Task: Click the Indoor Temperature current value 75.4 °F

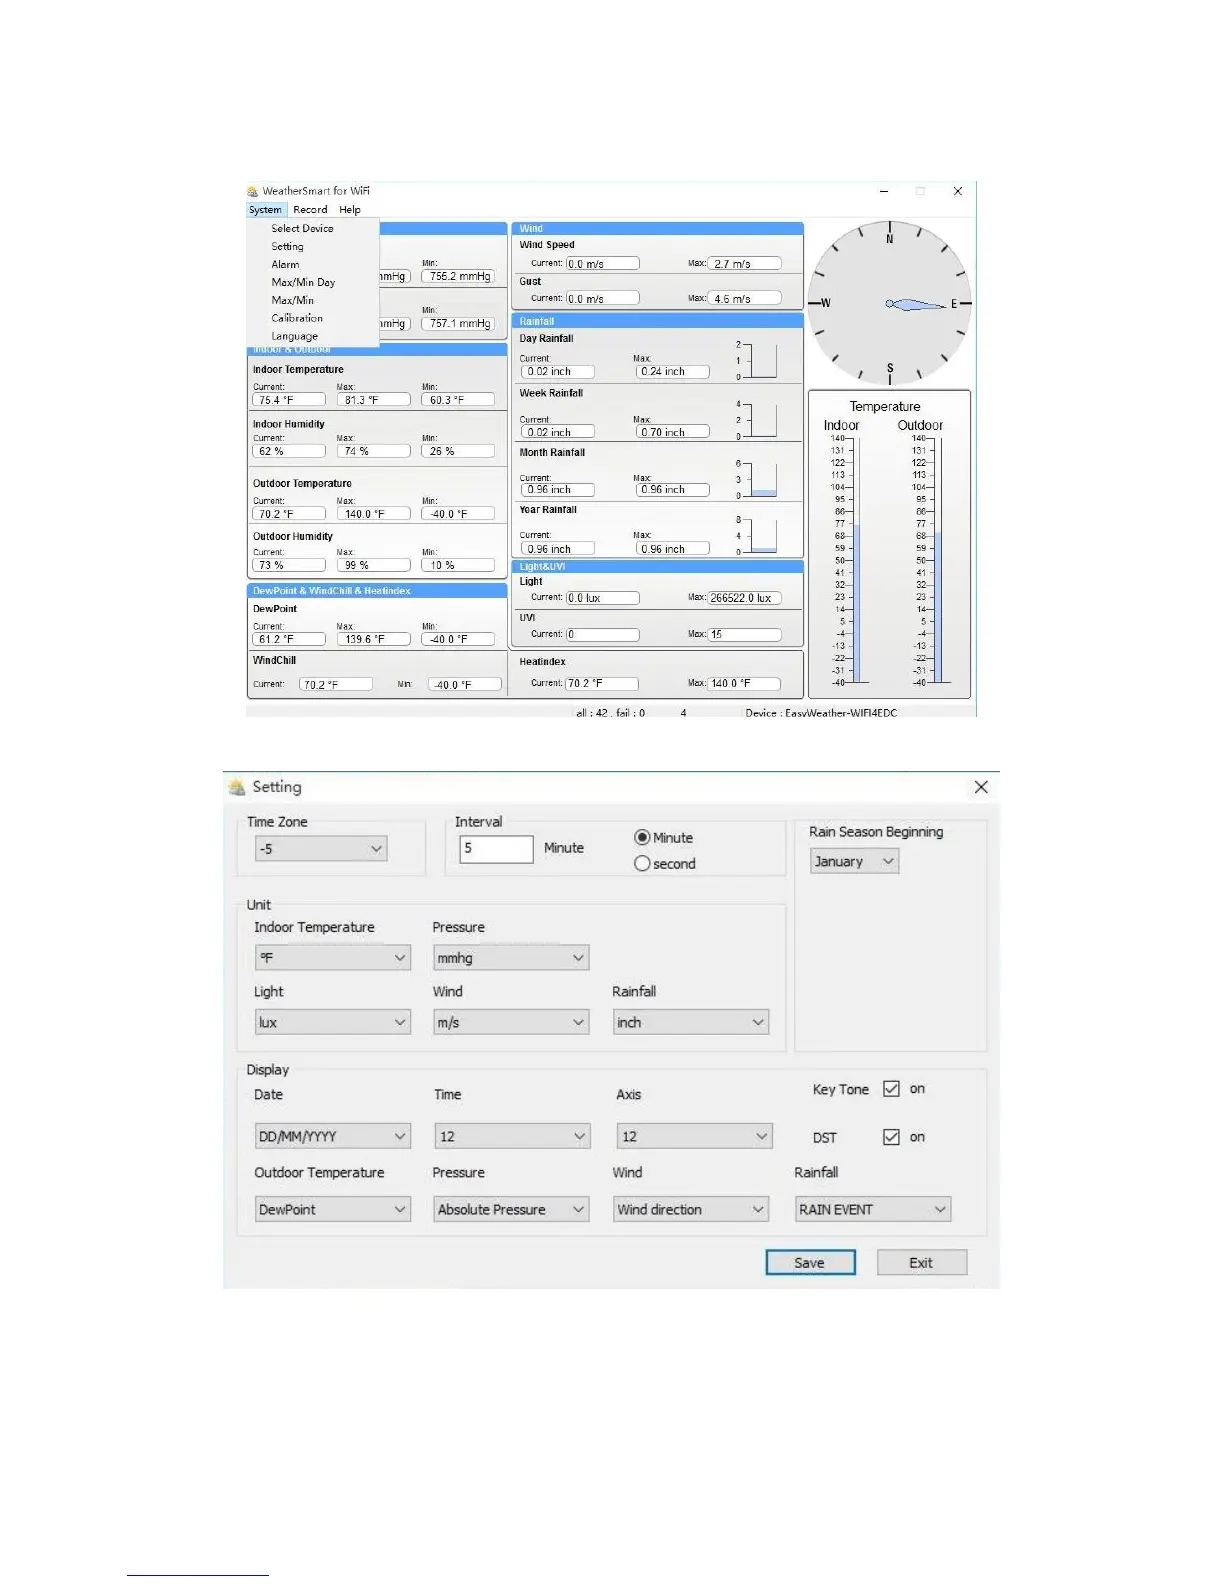Action: tap(289, 400)
